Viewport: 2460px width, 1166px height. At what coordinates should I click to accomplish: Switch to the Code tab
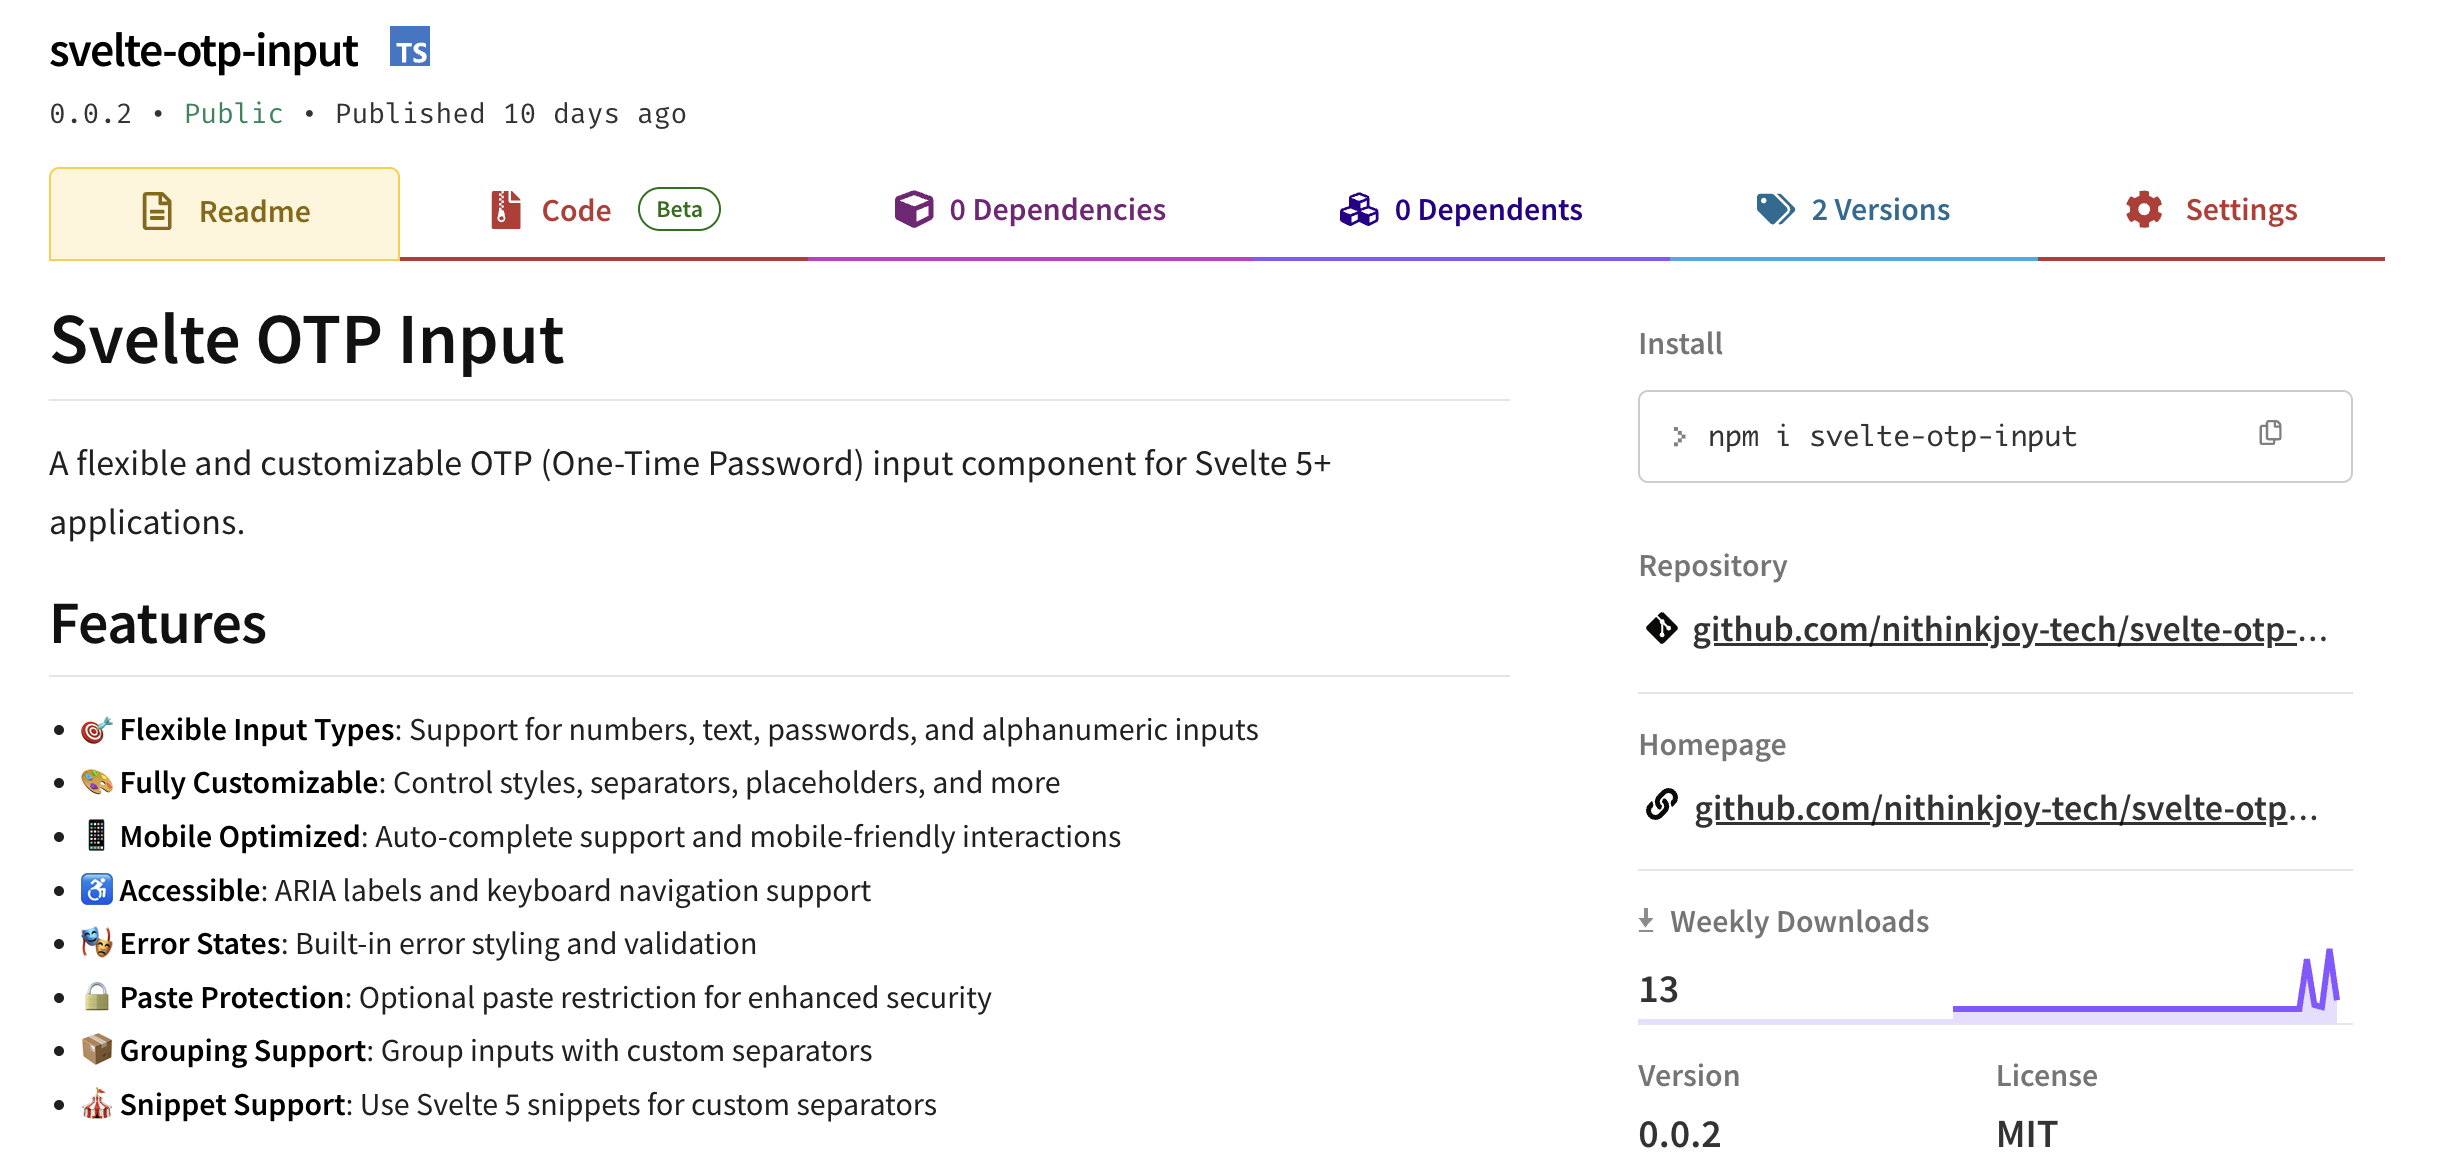click(576, 210)
